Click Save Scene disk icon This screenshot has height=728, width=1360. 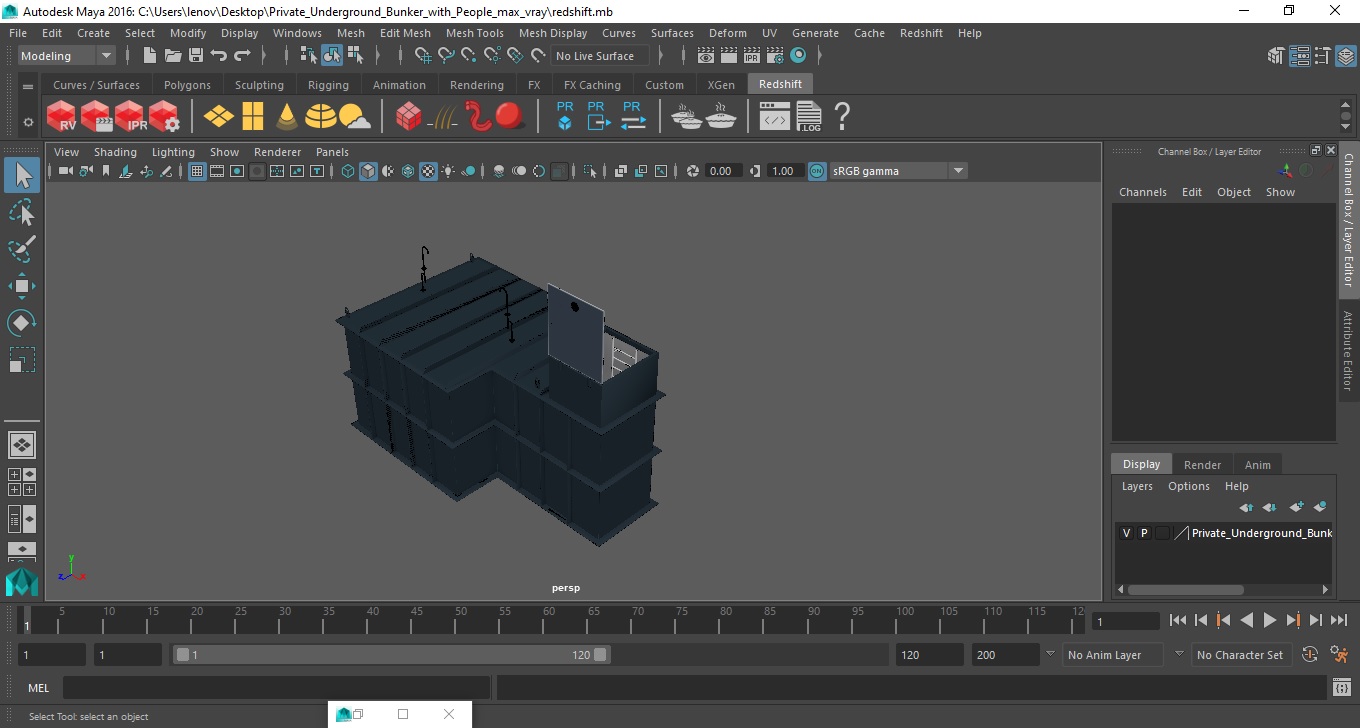[x=196, y=56]
